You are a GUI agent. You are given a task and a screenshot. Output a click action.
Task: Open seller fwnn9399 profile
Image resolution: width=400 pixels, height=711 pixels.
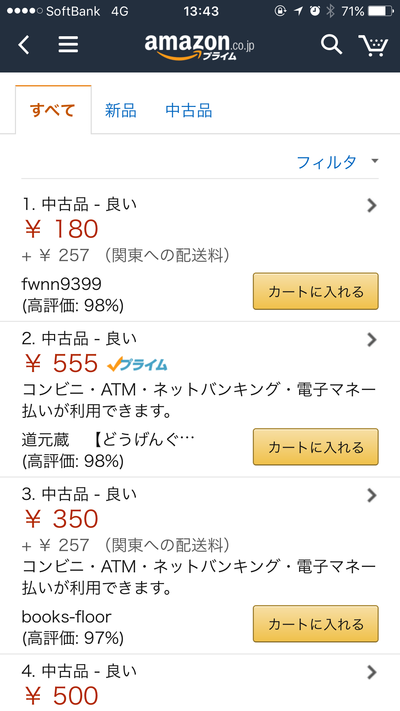(62, 284)
